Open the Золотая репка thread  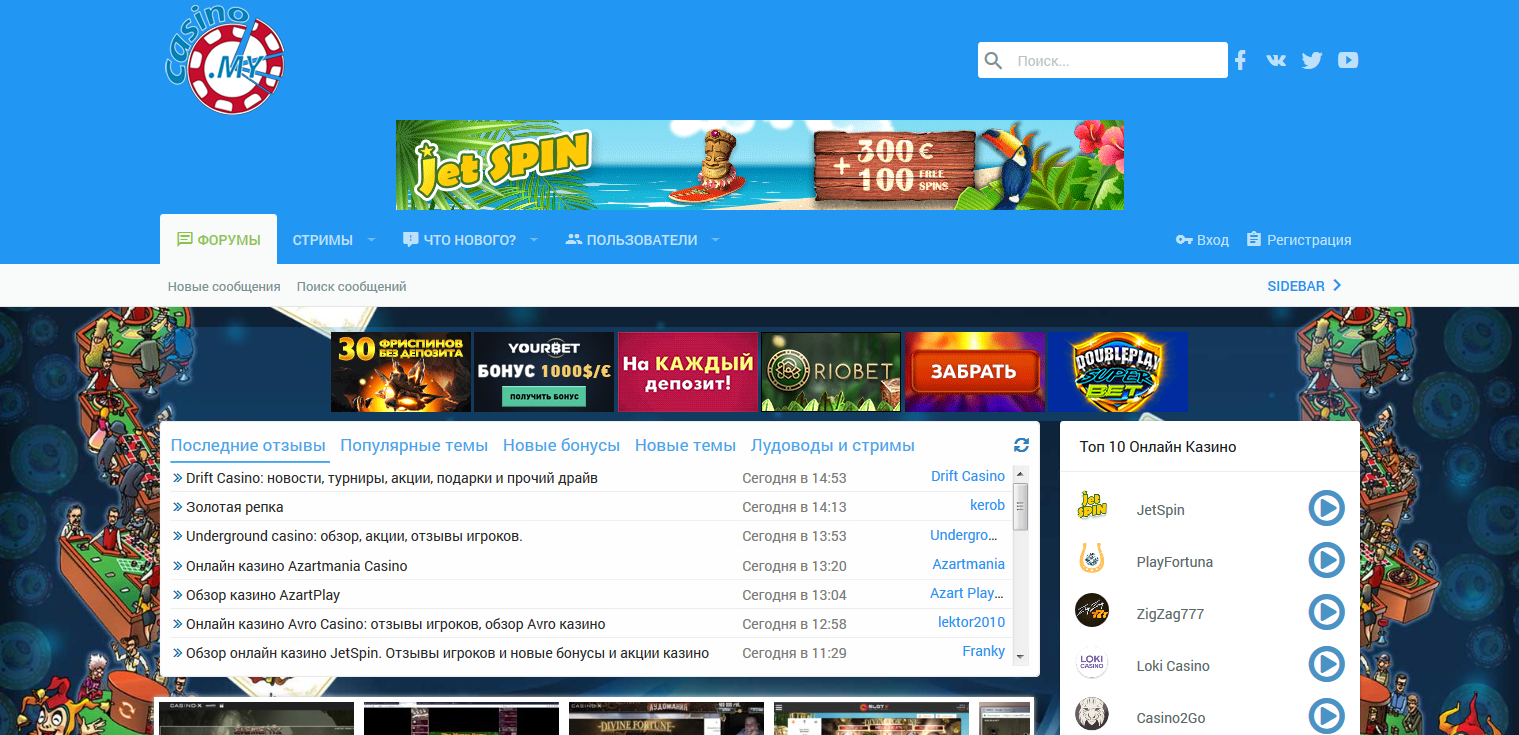(x=235, y=507)
